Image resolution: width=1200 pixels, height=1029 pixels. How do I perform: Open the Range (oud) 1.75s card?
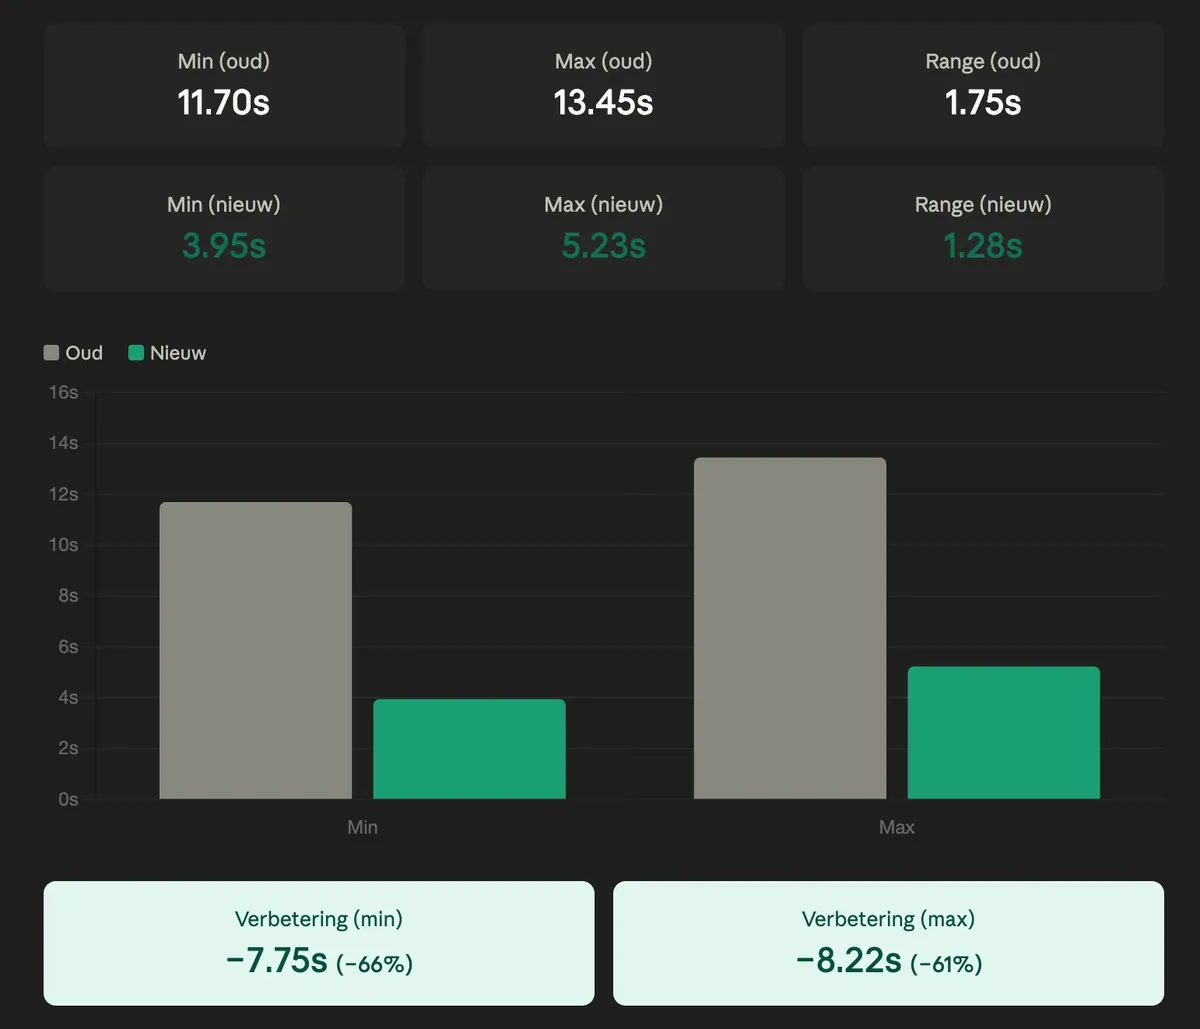(983, 86)
